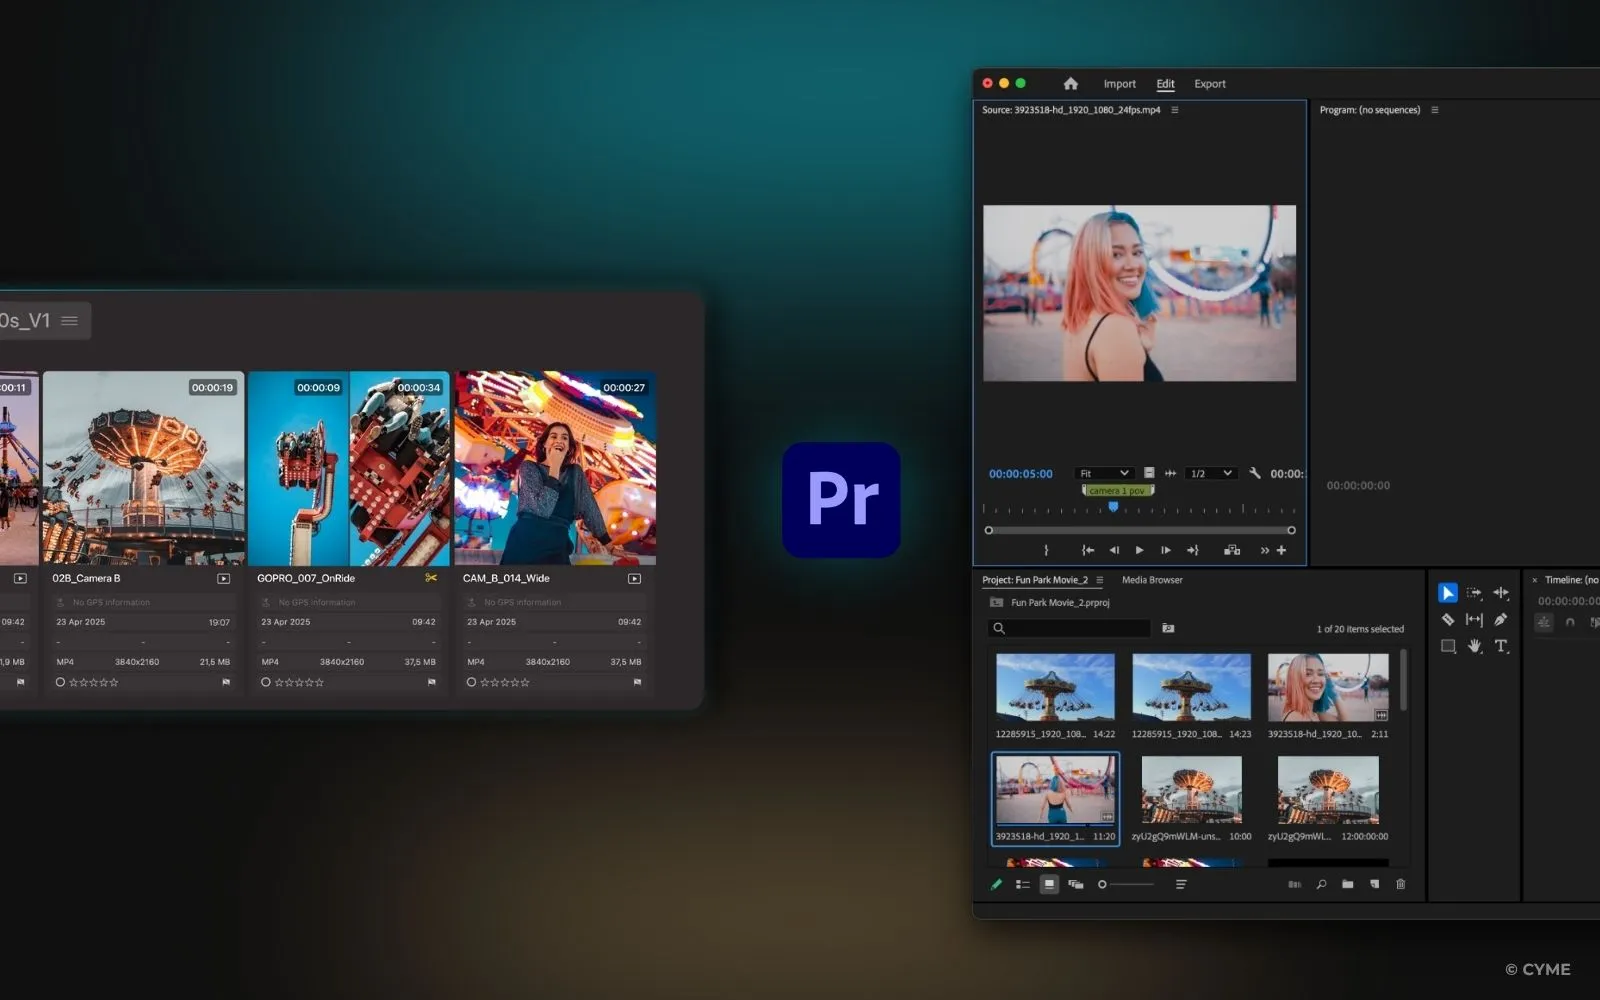Open the 1/2 playback resolution dropdown
Screen dimensions: 1600x1000
tap(1211, 473)
